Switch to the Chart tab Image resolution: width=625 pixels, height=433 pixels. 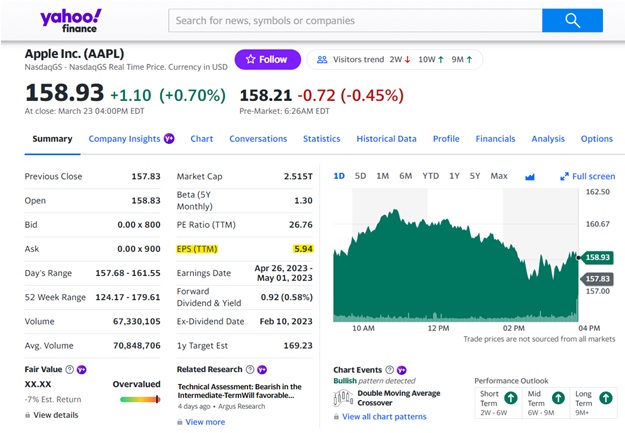tap(202, 139)
